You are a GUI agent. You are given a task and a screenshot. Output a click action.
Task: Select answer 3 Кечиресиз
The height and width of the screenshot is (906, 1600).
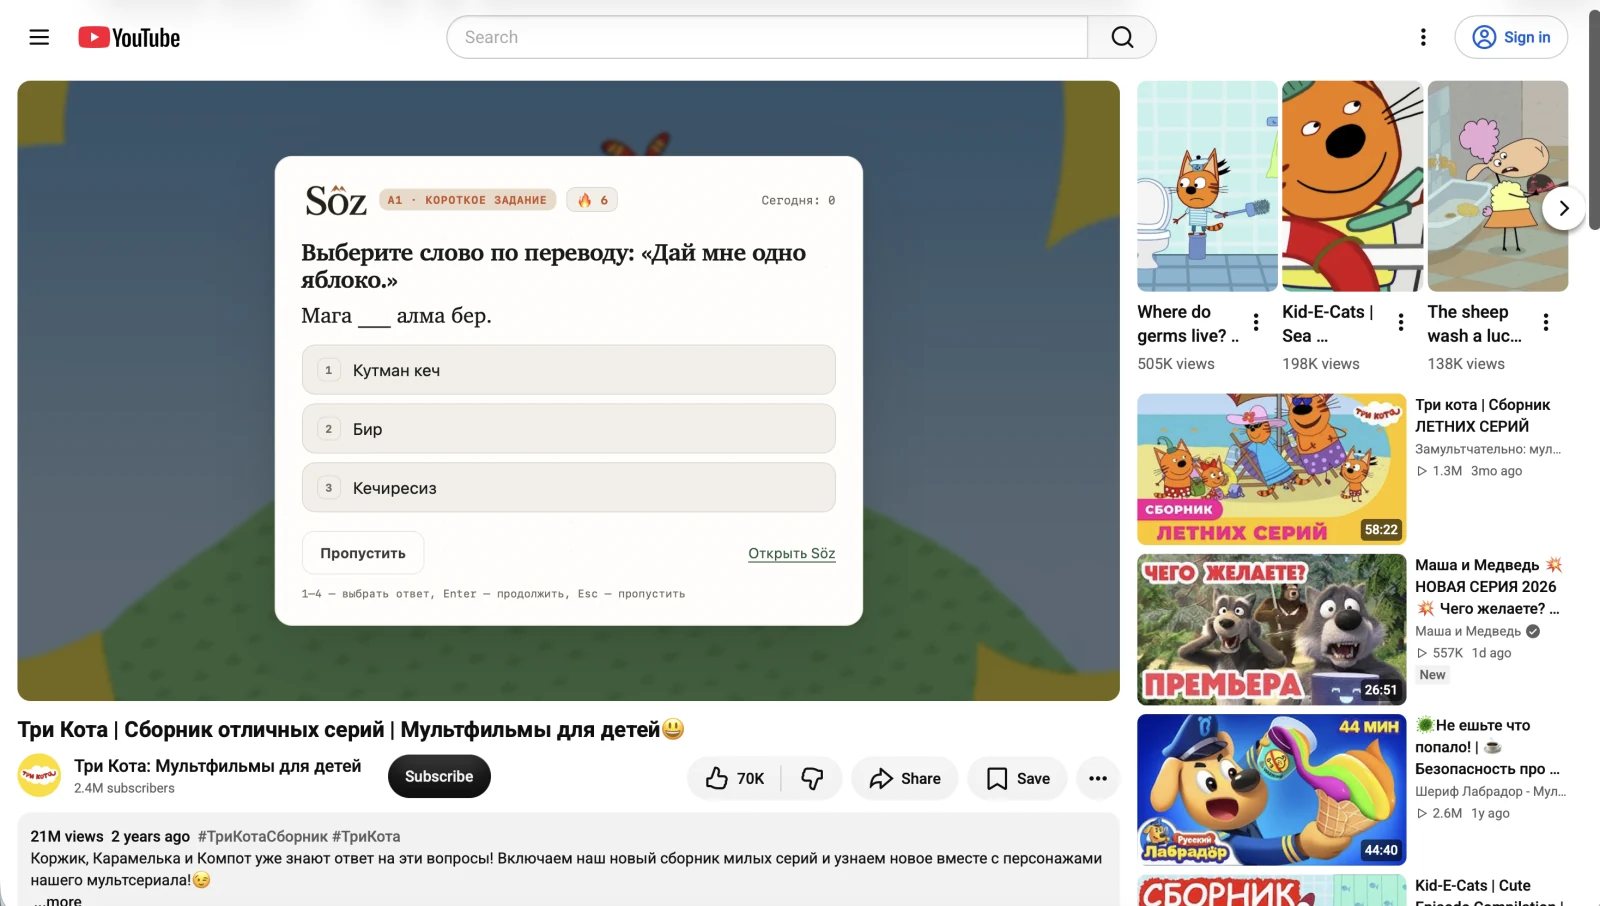(568, 488)
